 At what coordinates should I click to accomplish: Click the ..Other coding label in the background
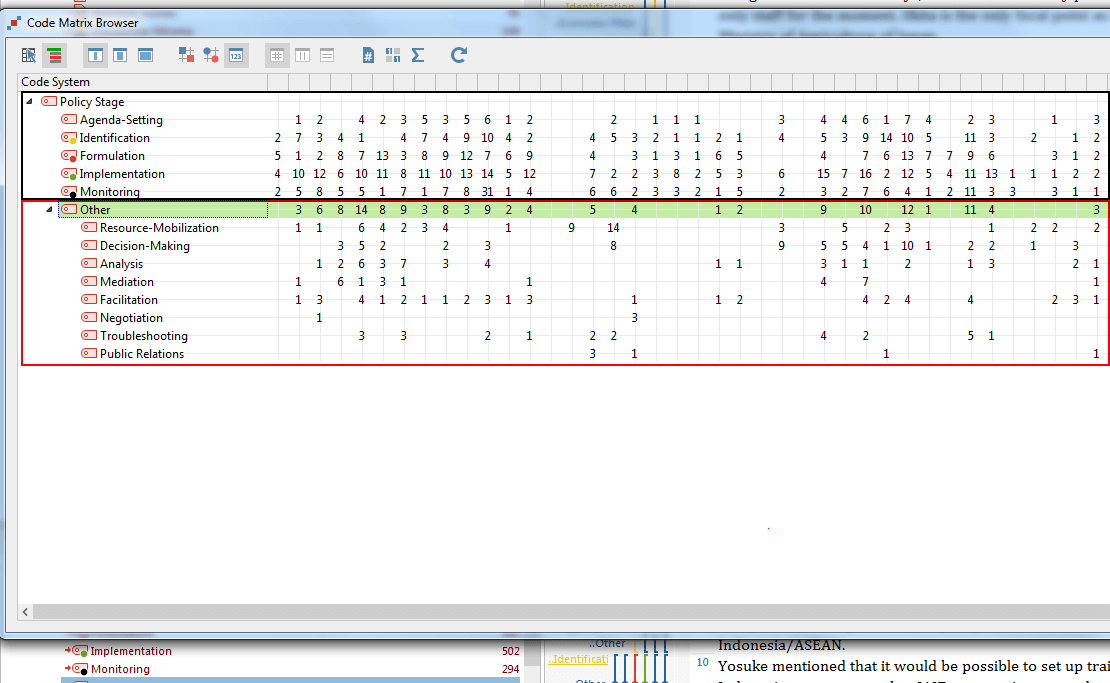607,643
